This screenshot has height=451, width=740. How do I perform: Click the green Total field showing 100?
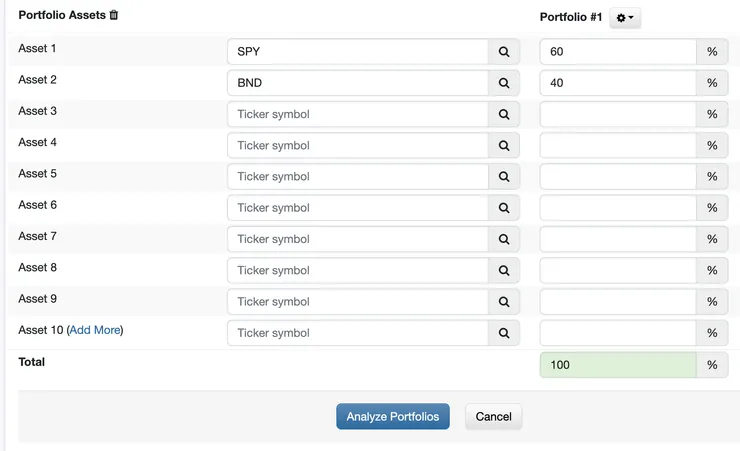pyautogui.click(x=618, y=365)
